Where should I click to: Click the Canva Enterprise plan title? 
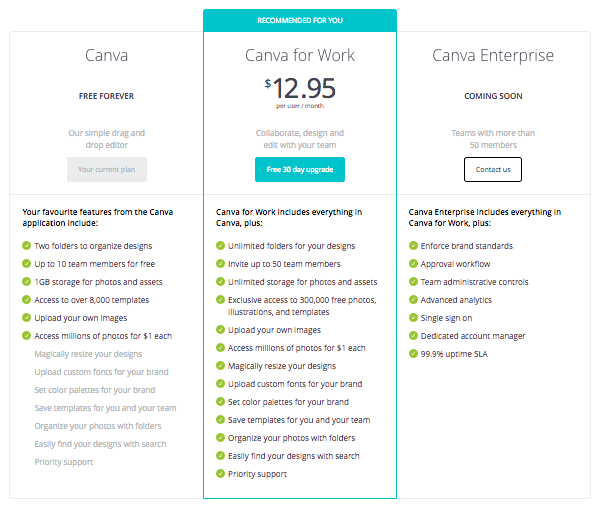493,56
